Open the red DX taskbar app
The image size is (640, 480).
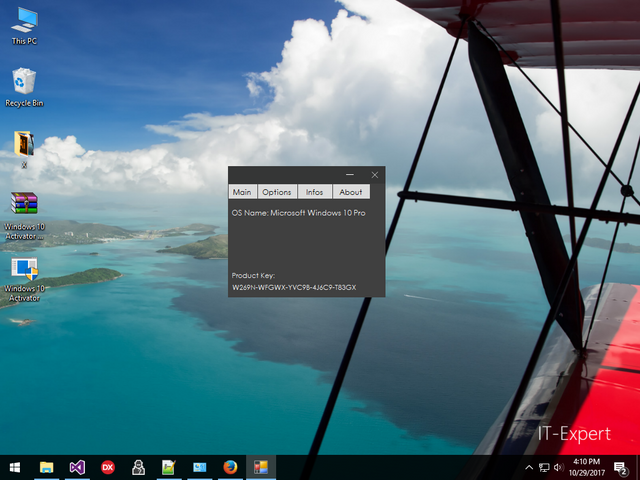coord(108,467)
